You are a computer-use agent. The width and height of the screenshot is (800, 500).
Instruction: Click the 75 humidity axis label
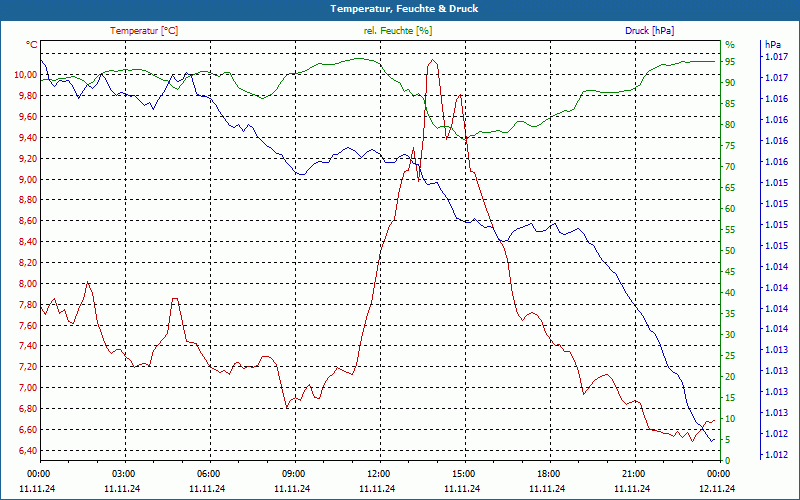pos(730,146)
